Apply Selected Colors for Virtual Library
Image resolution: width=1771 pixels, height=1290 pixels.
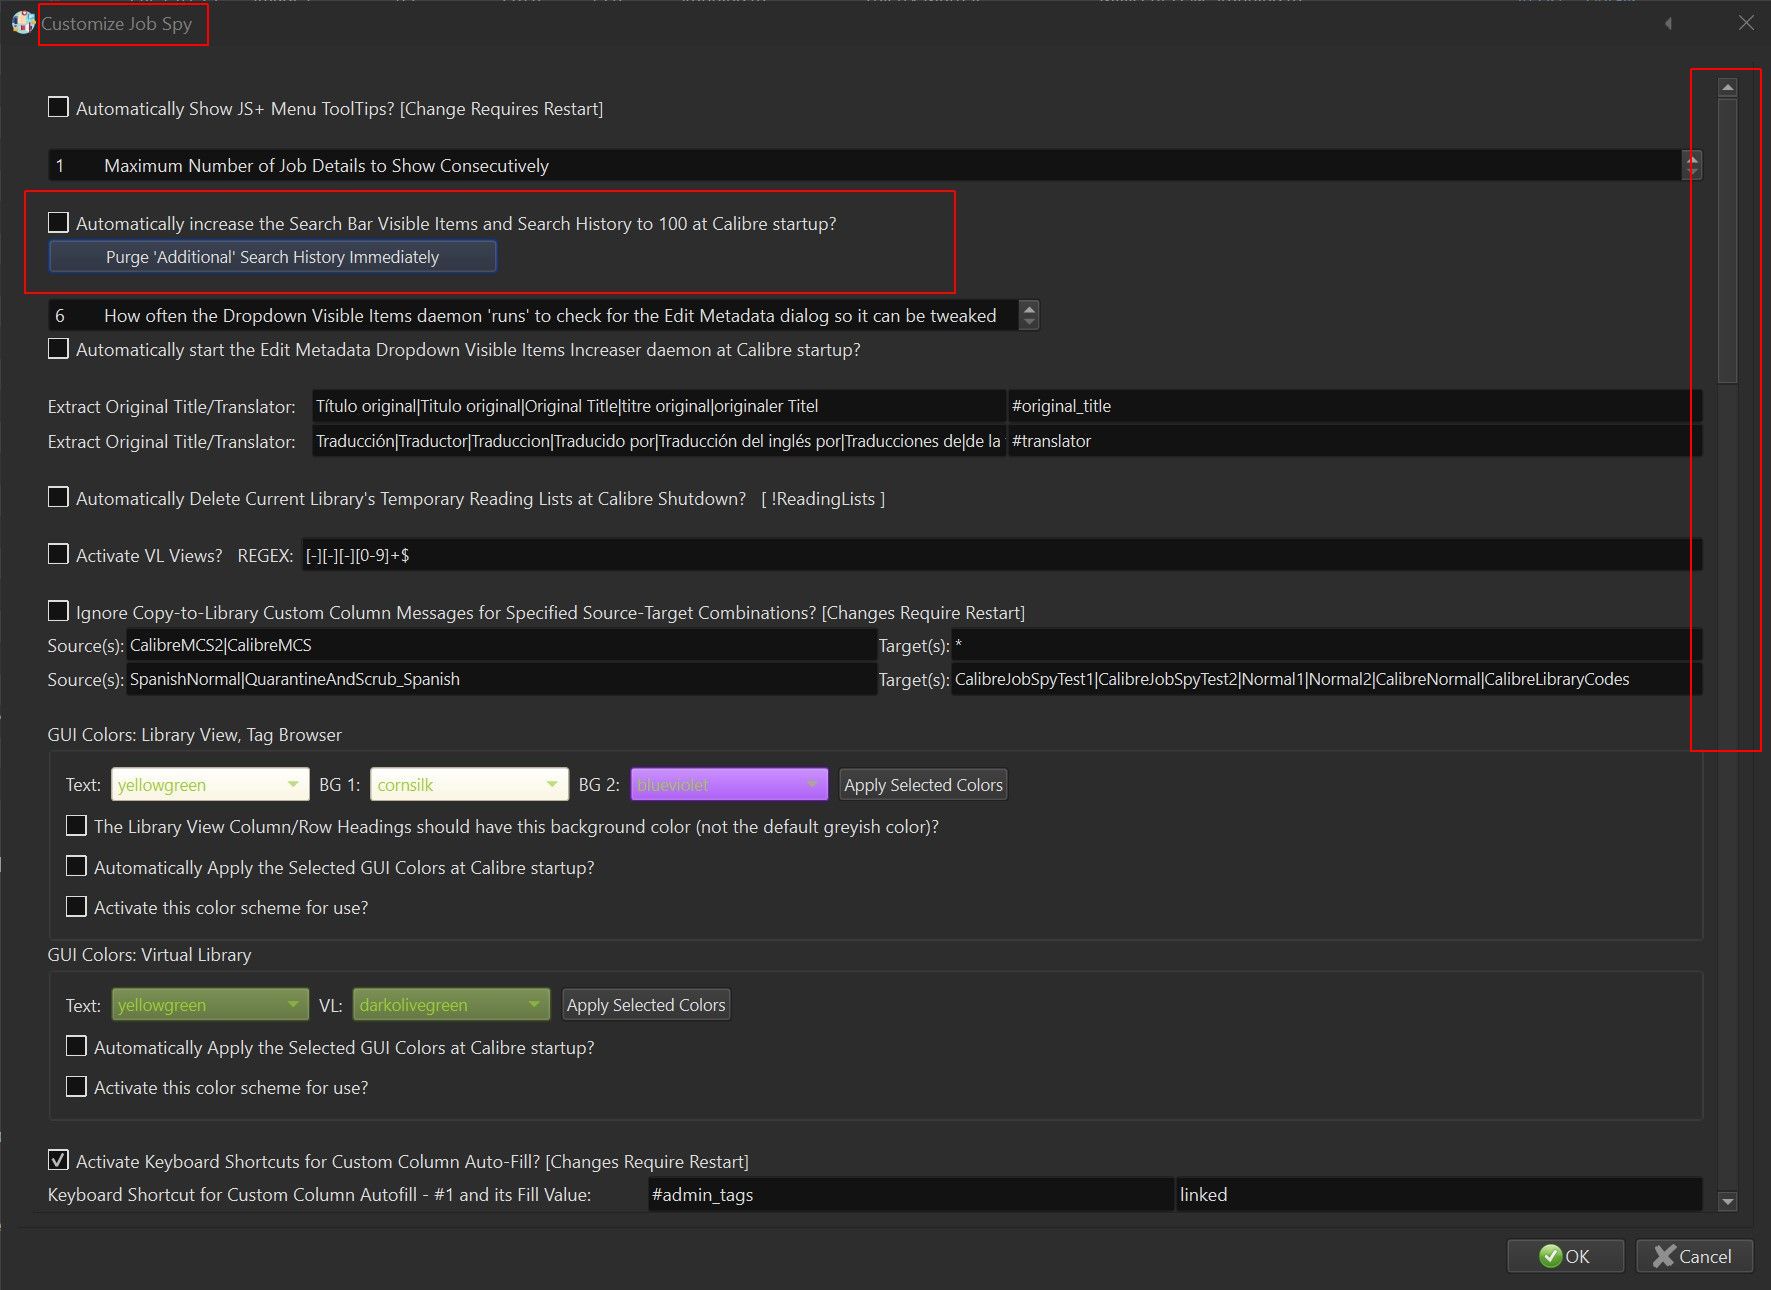646,1005
